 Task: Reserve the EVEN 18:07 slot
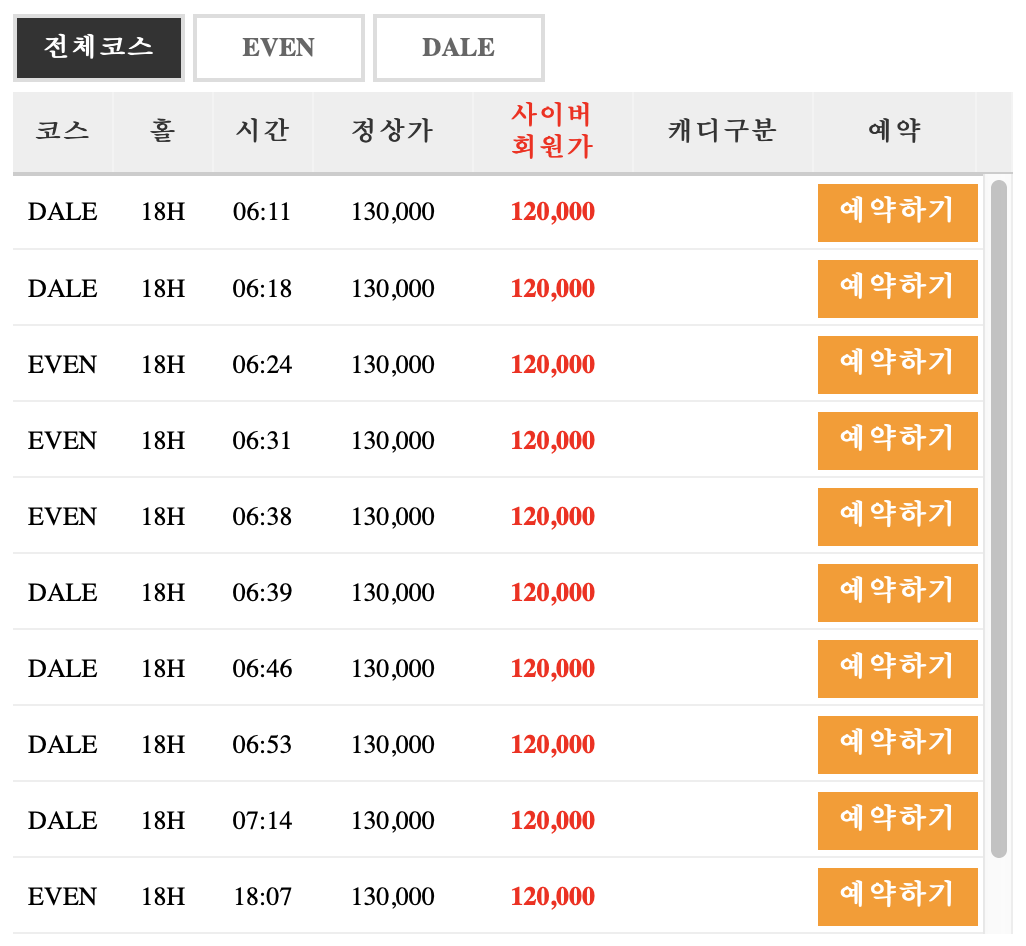[898, 896]
